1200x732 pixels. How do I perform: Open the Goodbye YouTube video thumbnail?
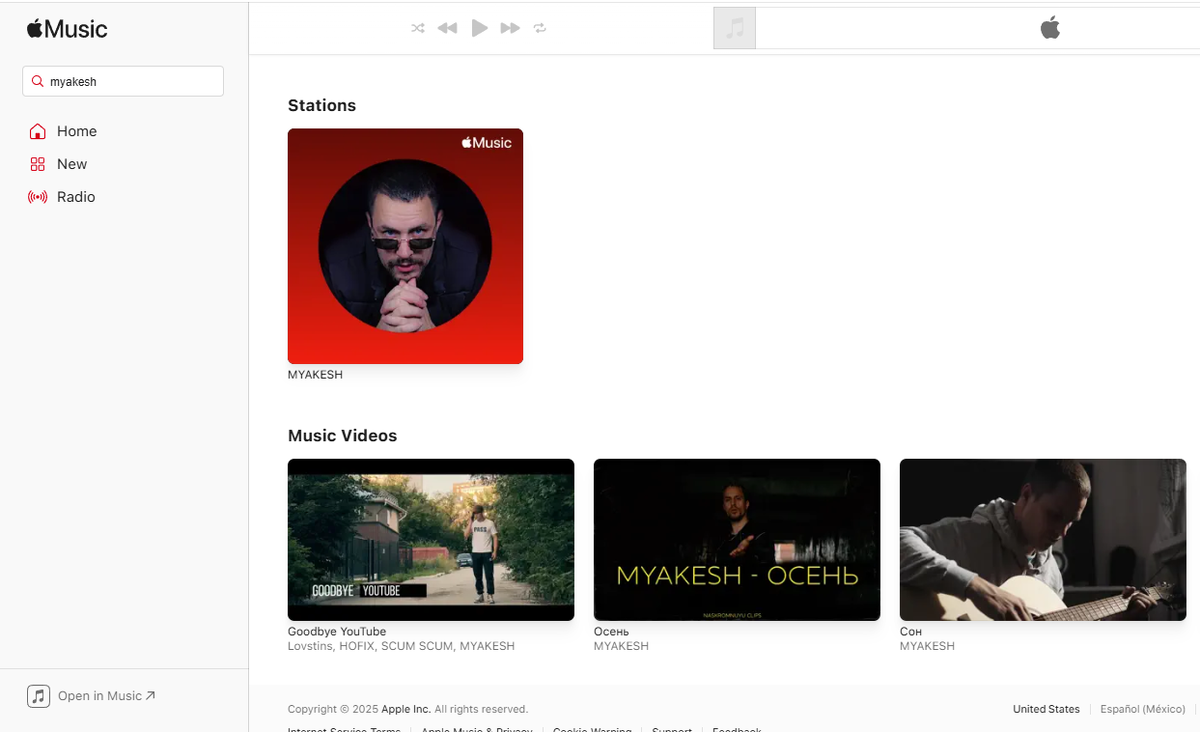pos(431,540)
